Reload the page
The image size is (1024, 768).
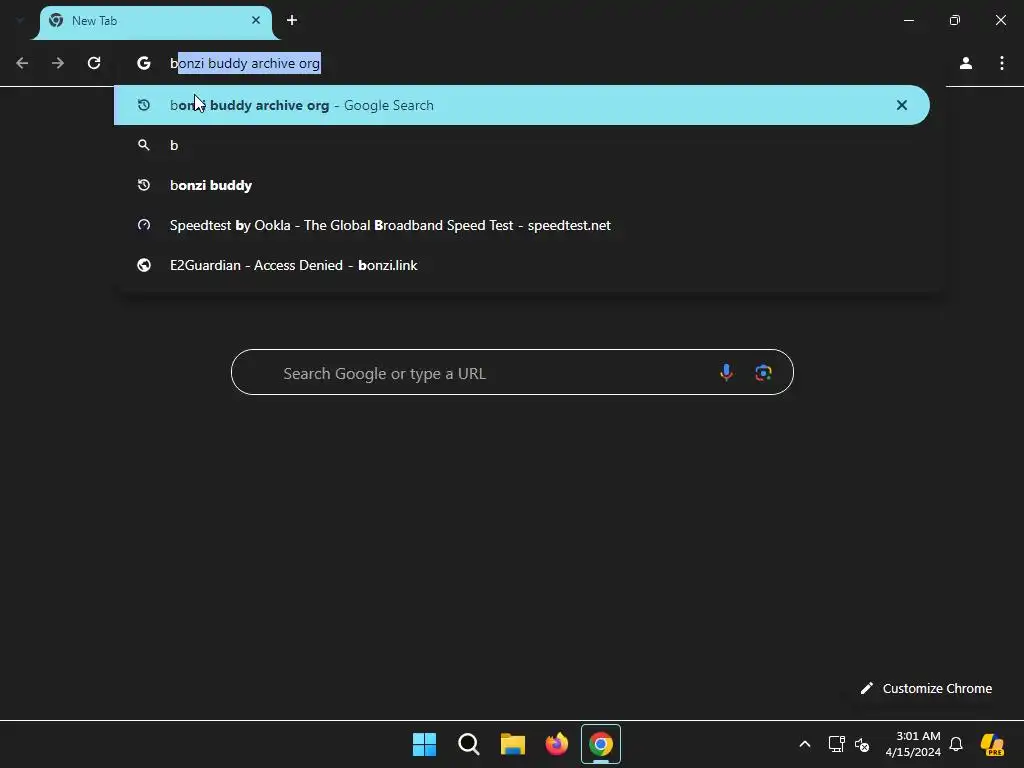coord(94,63)
